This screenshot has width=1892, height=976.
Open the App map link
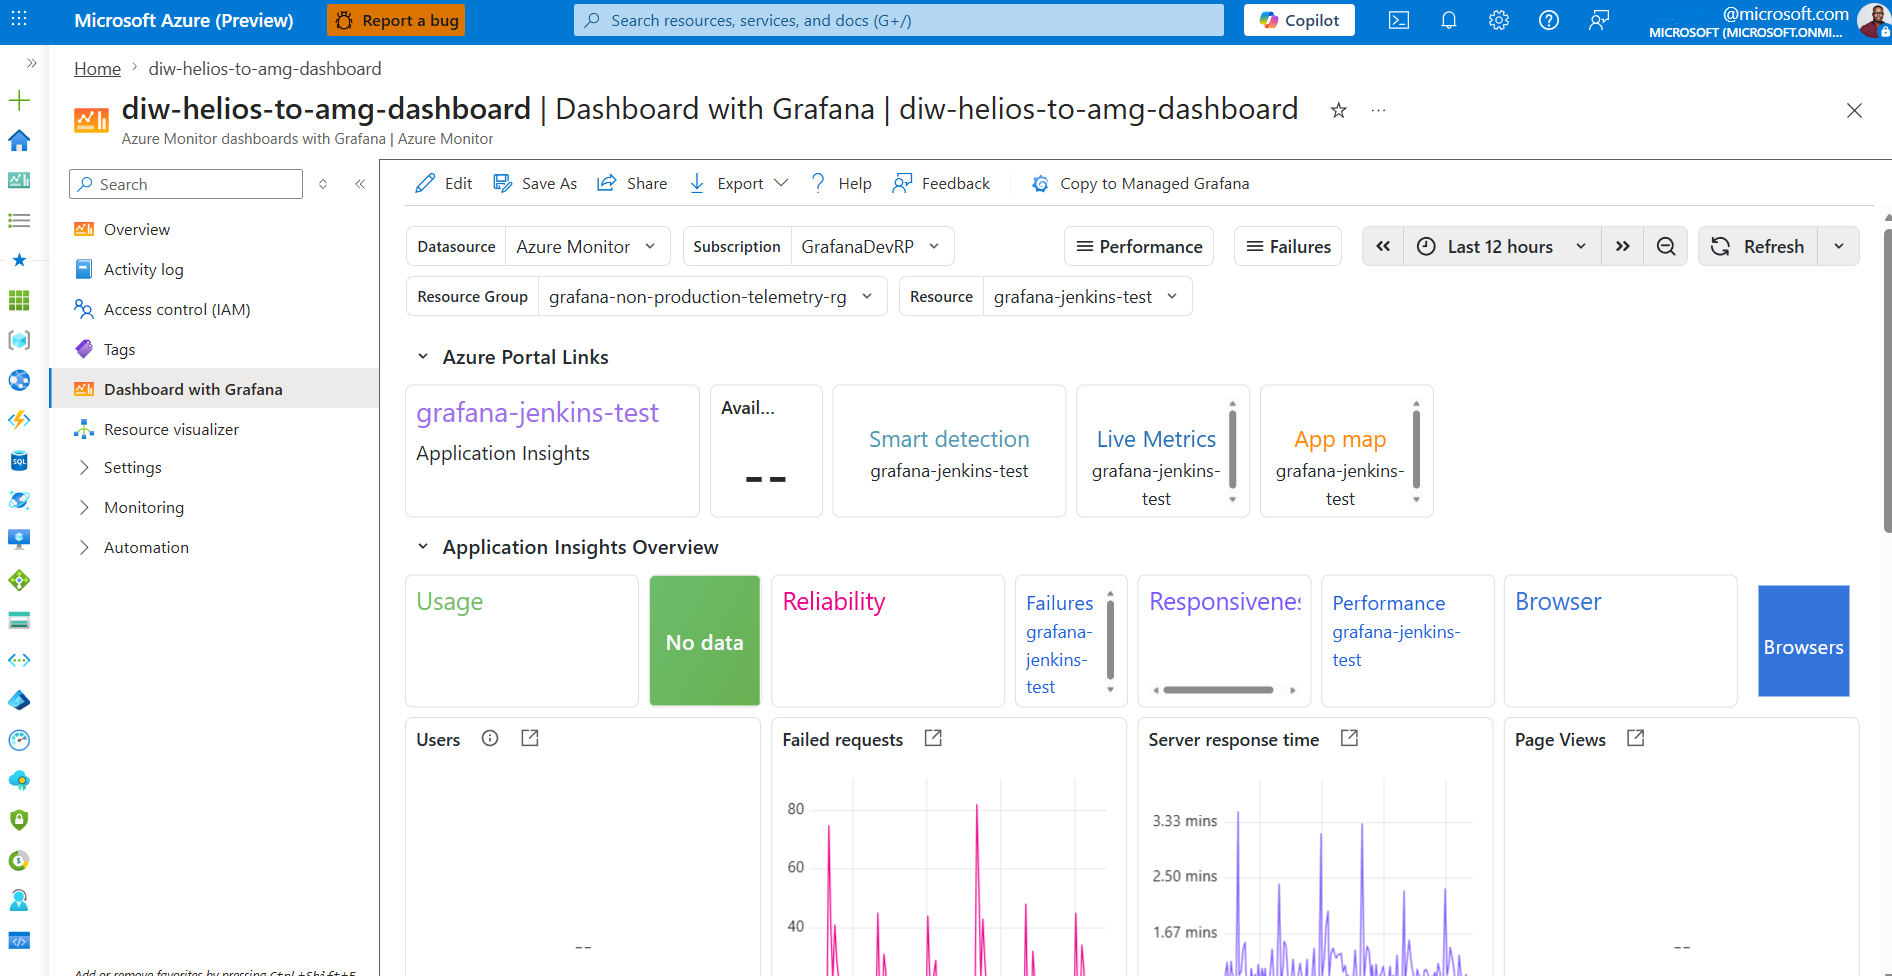[1340, 439]
